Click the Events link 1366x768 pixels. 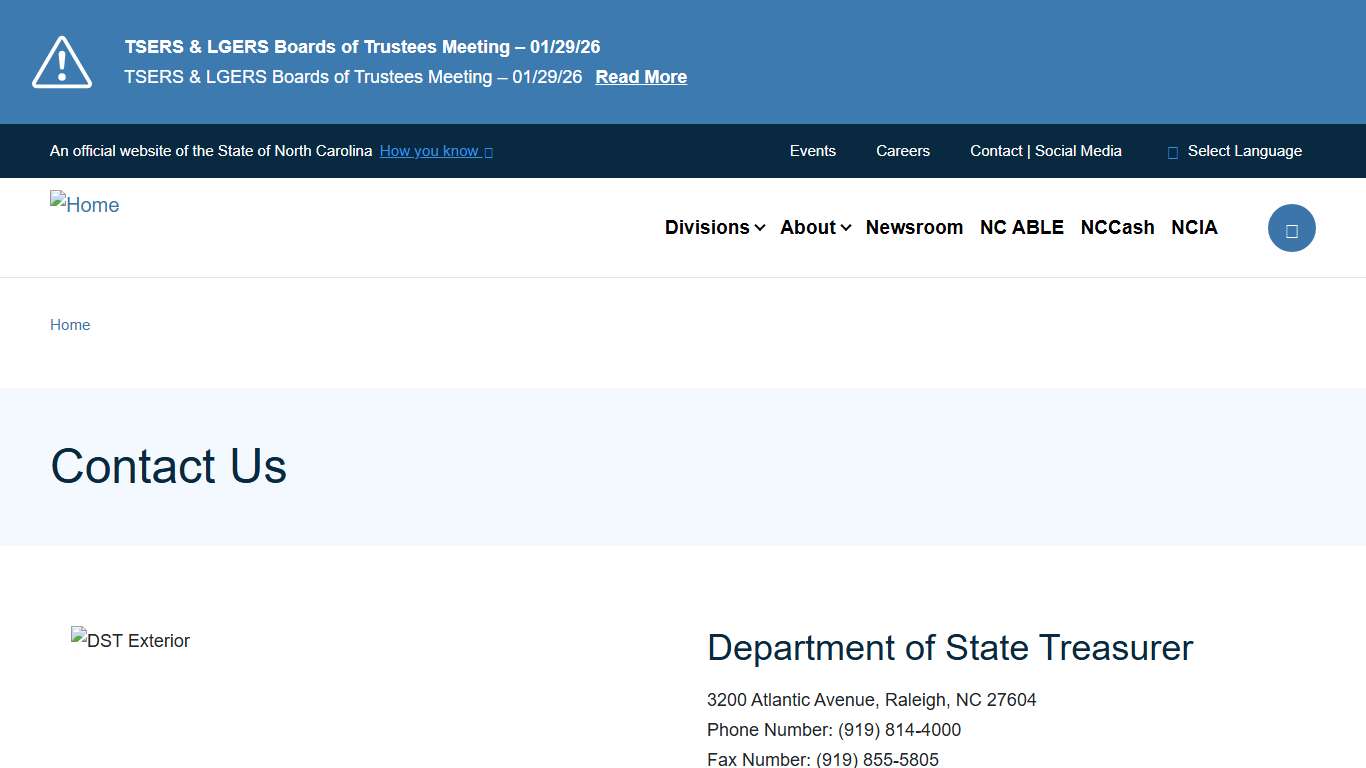point(812,151)
